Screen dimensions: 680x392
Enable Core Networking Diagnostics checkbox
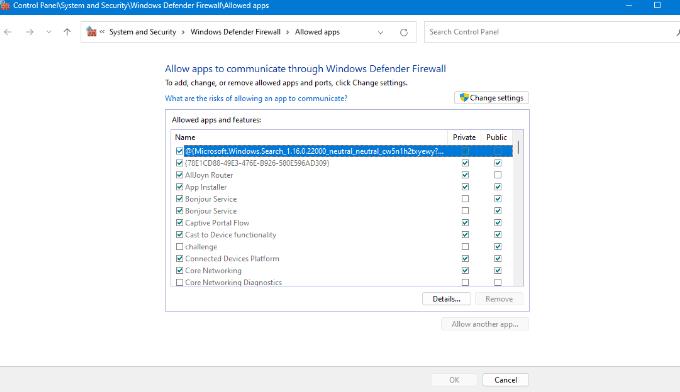click(x=180, y=282)
